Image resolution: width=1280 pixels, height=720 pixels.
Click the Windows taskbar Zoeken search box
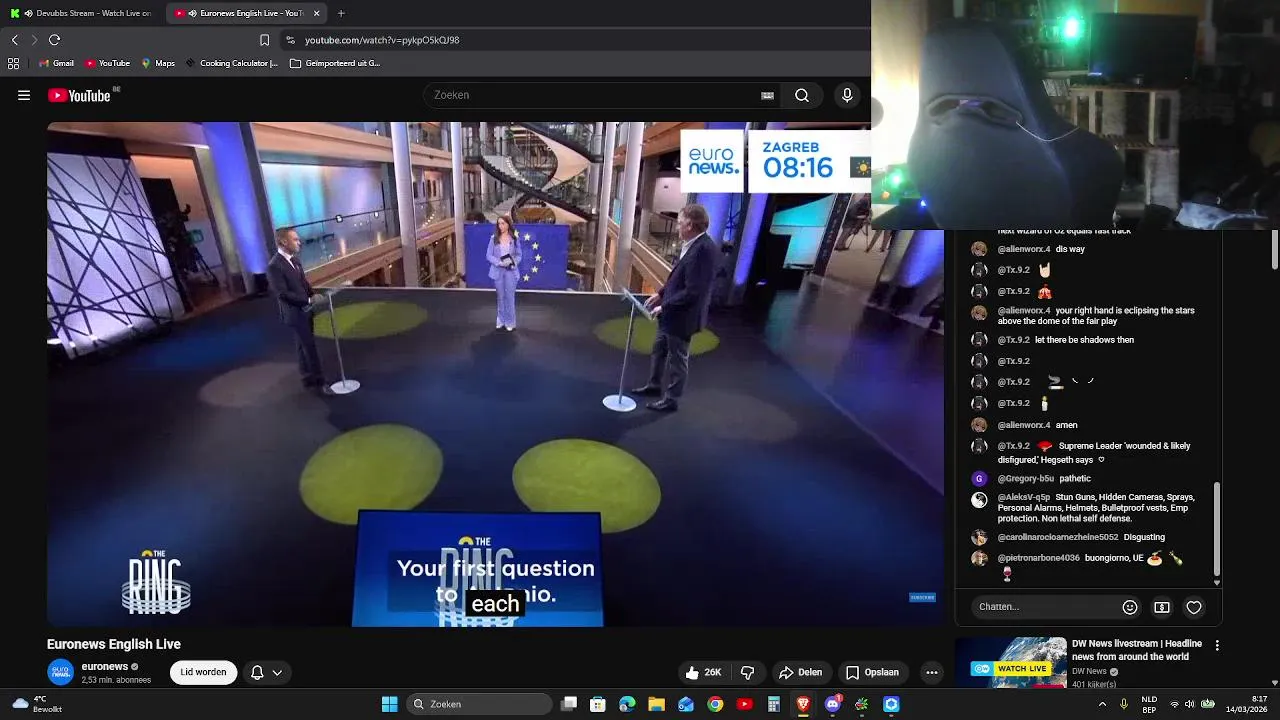(x=480, y=704)
